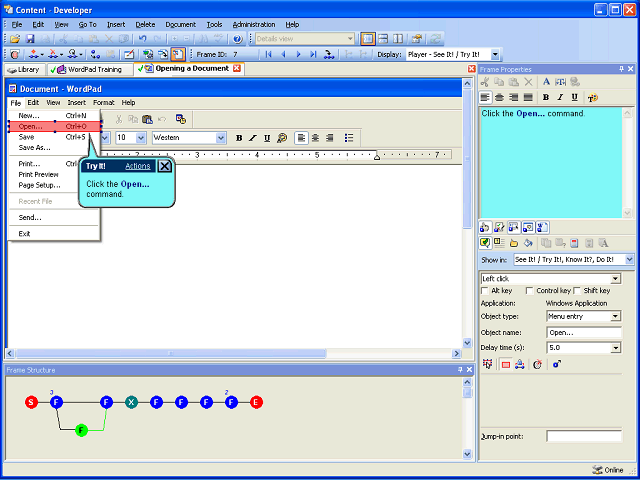The image size is (640, 480).
Task: Justify text in Frame Properties
Action: pyautogui.click(x=528, y=97)
